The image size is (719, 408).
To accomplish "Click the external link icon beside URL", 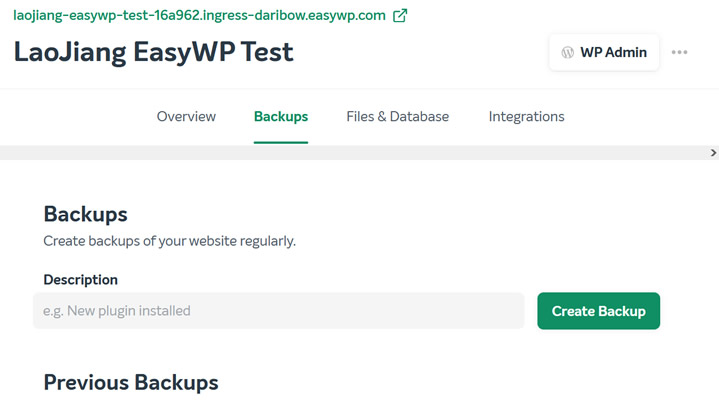I will [400, 15].
